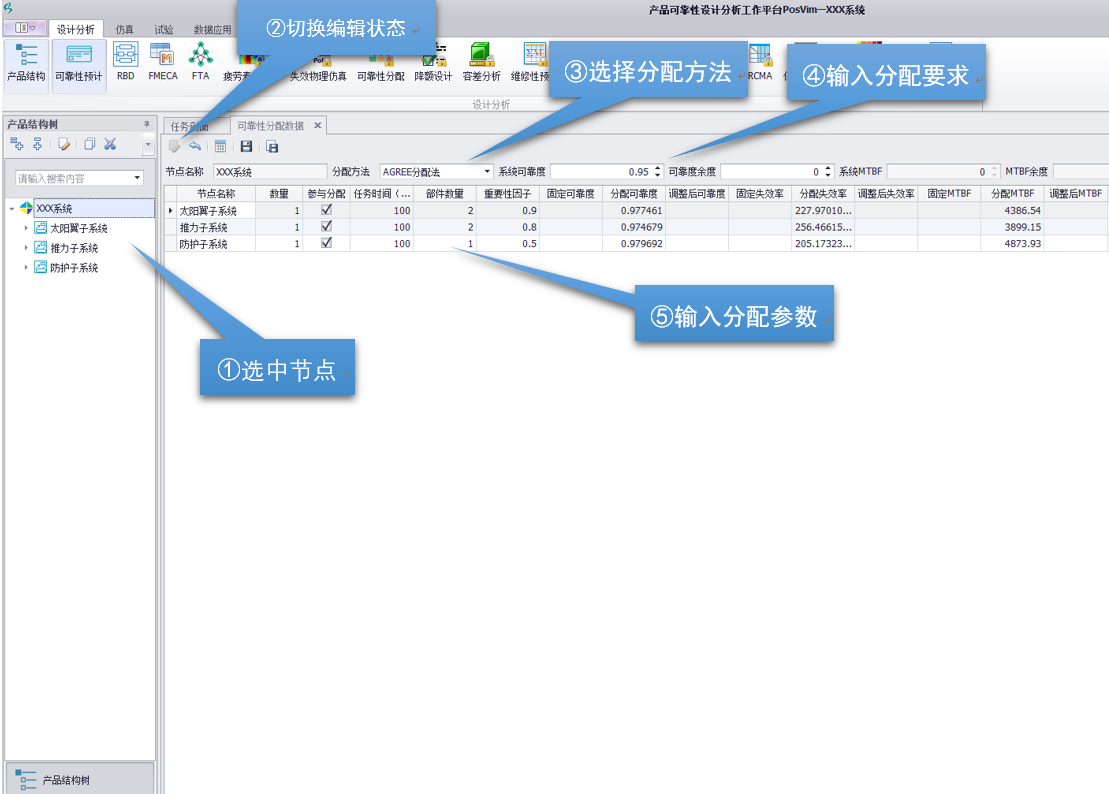Click the 任务时间 column header
This screenshot has height=794, width=1109.
[381, 193]
